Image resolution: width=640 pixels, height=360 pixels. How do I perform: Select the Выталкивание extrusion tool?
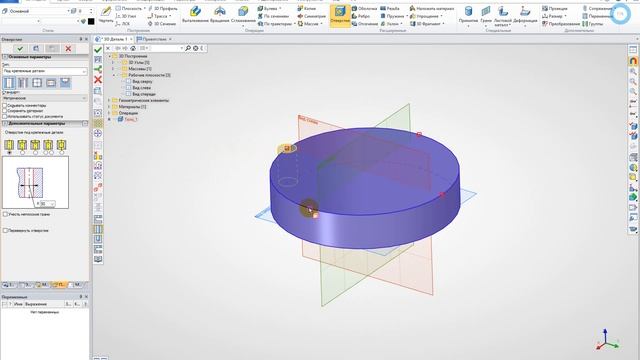(x=195, y=15)
